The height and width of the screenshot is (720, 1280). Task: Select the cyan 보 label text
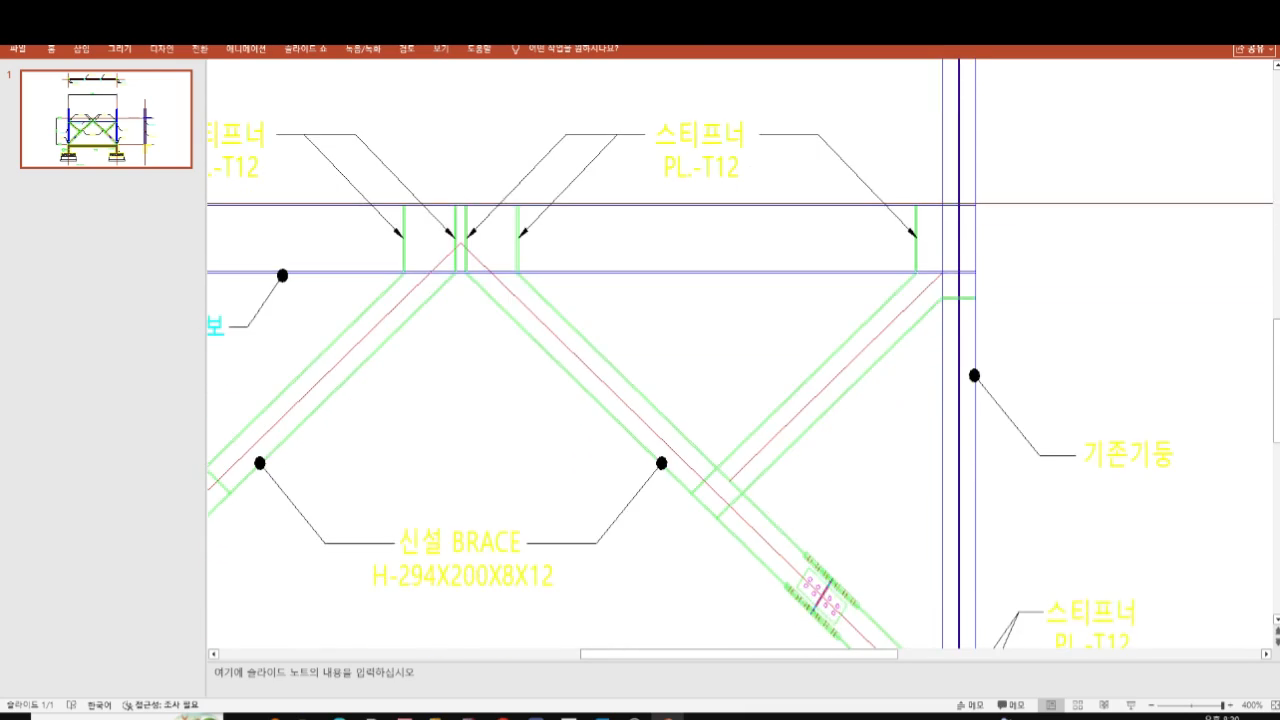[215, 326]
